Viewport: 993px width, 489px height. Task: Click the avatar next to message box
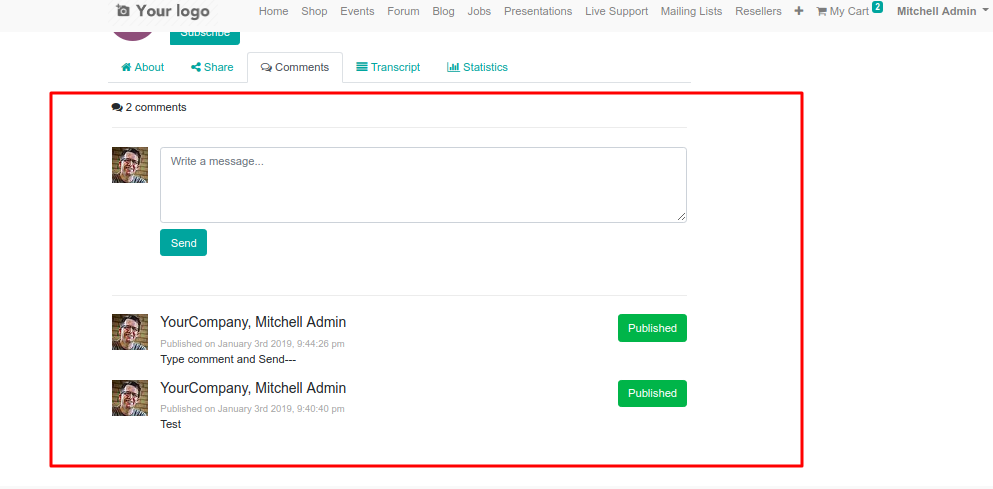[x=130, y=165]
